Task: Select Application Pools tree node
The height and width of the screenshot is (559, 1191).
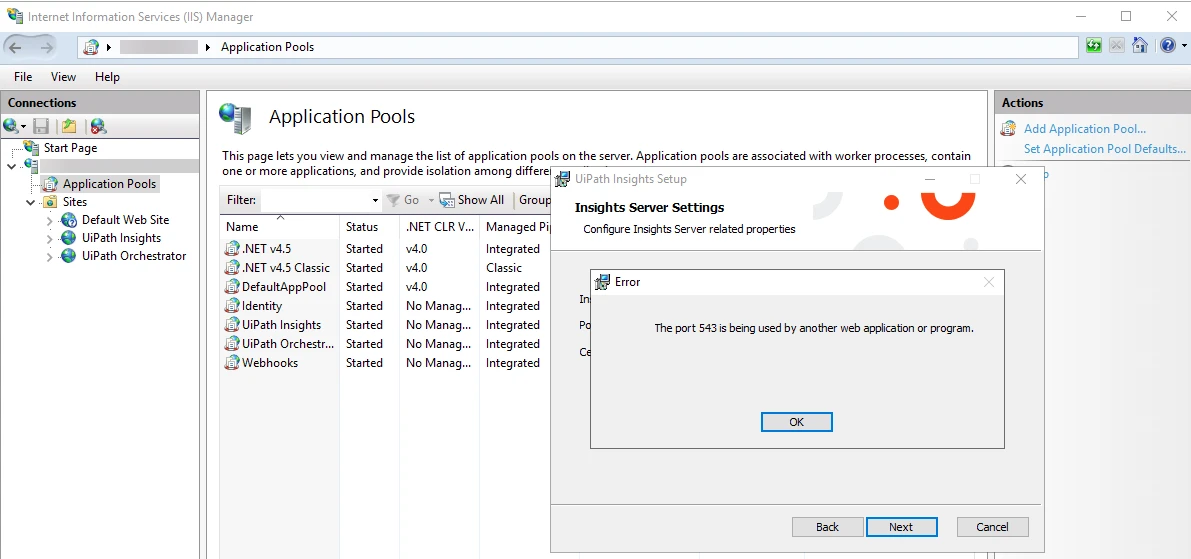Action: (x=109, y=184)
